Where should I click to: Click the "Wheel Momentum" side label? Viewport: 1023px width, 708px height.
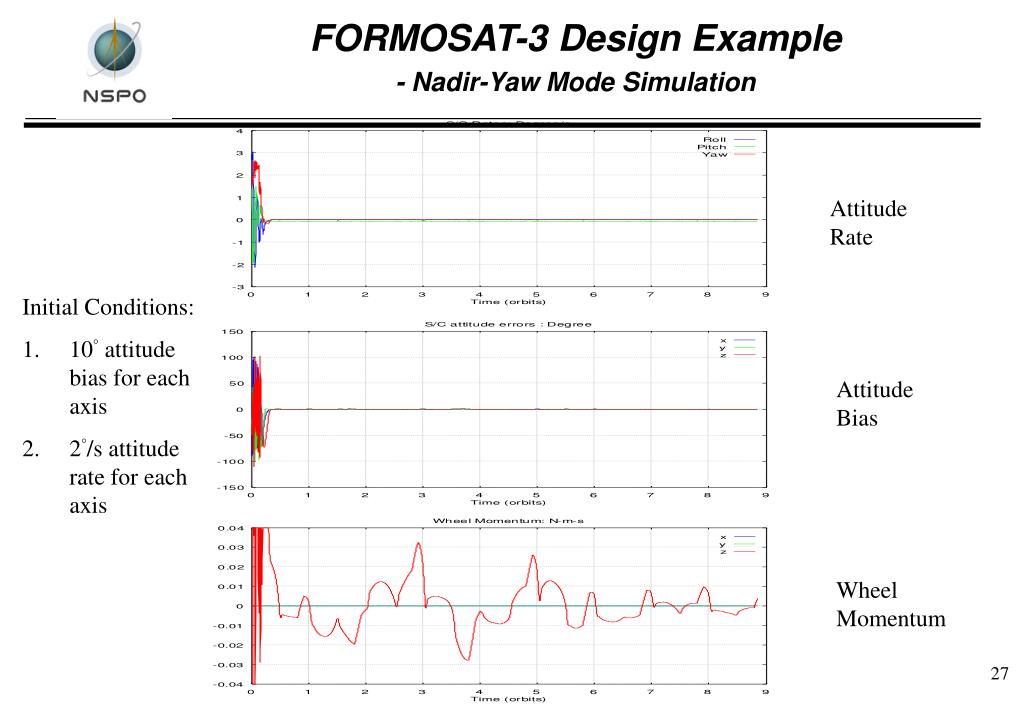tap(891, 604)
